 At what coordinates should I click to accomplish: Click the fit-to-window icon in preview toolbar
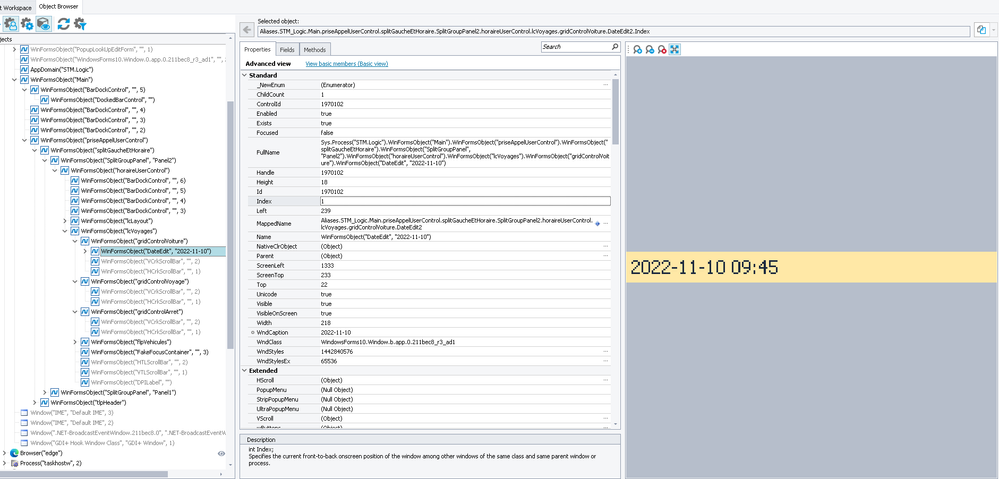[675, 49]
